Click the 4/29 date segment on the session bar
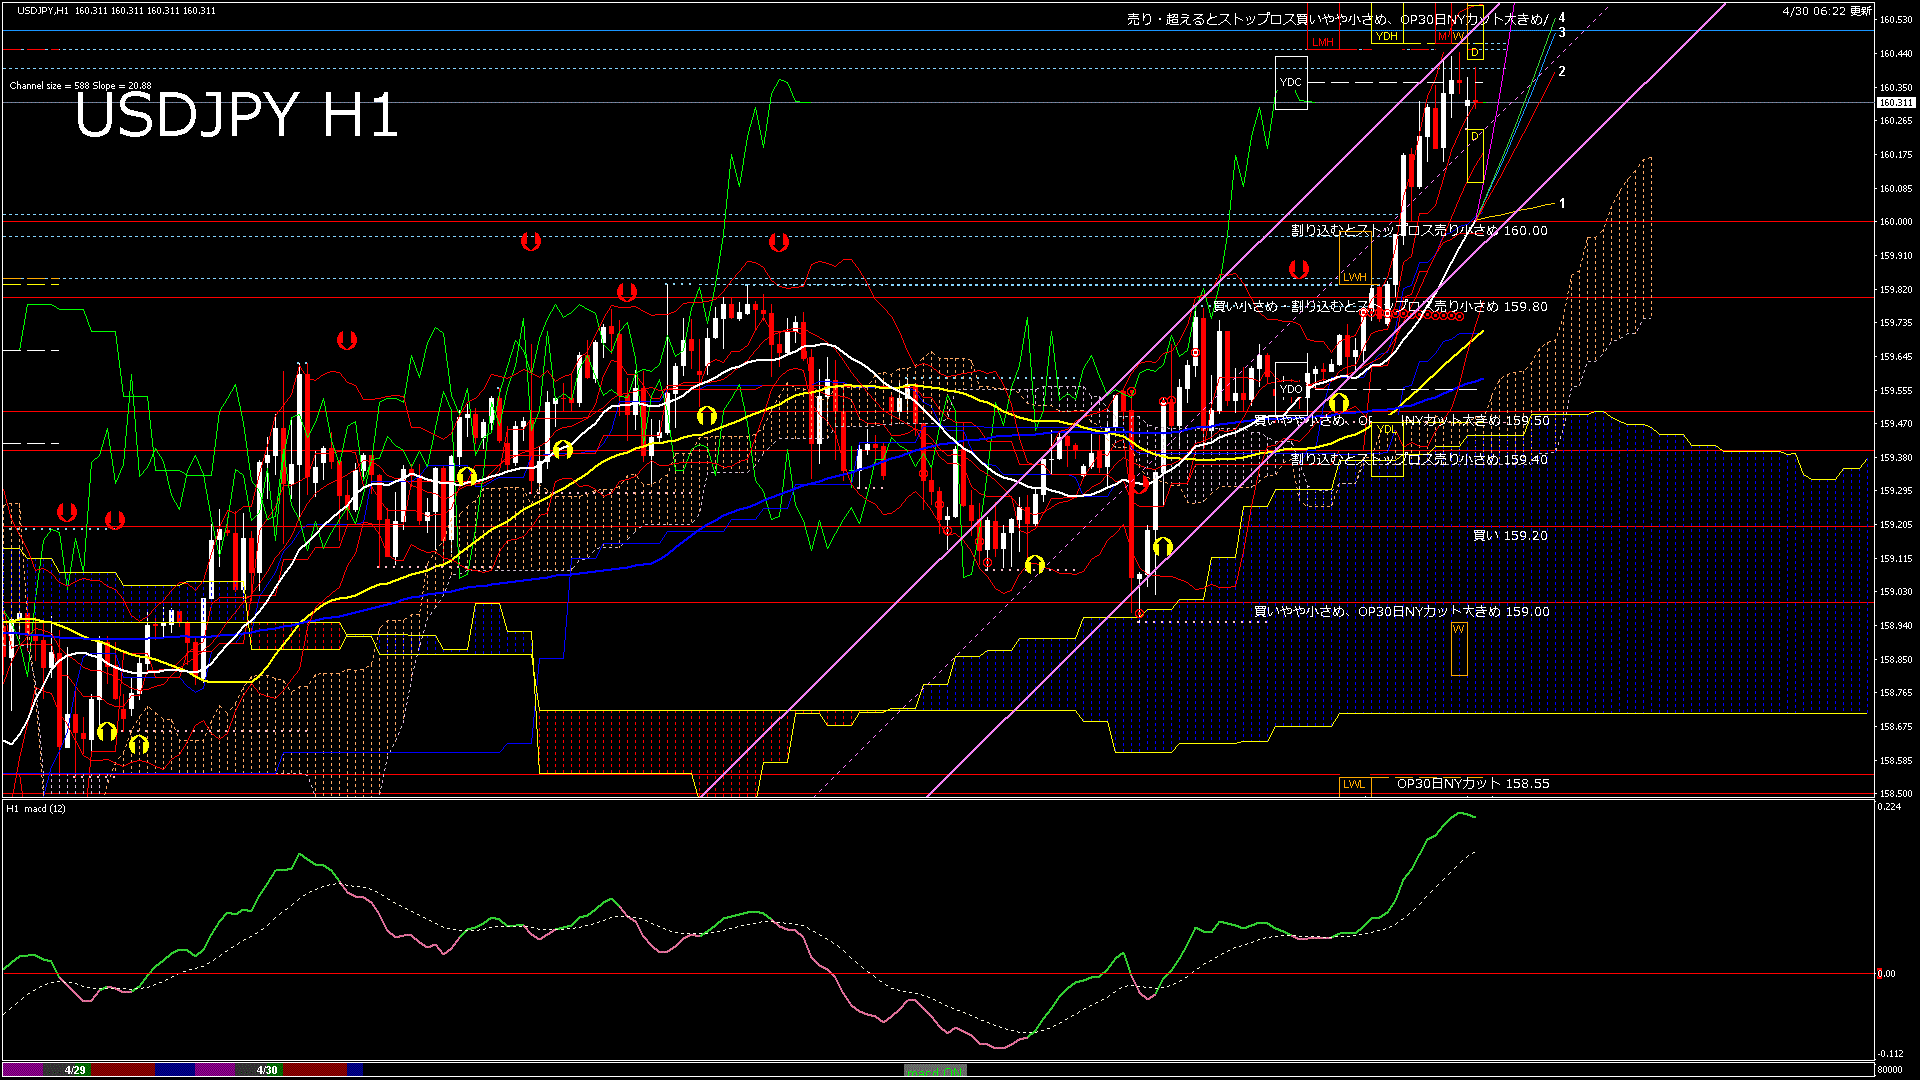This screenshot has width=1920, height=1080. click(75, 1070)
